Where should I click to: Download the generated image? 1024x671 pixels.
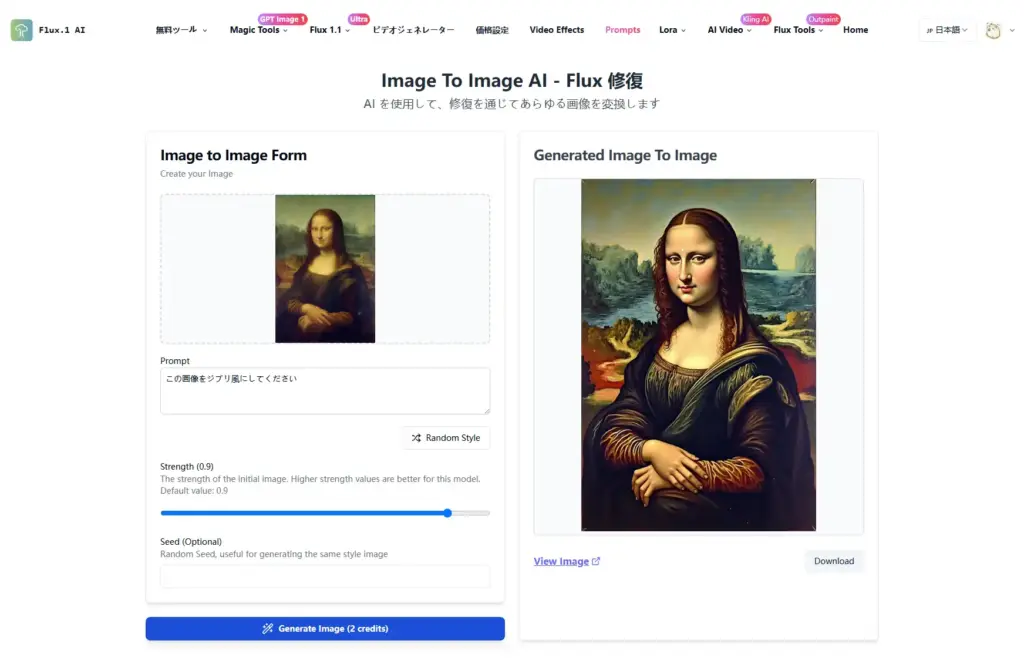834,561
